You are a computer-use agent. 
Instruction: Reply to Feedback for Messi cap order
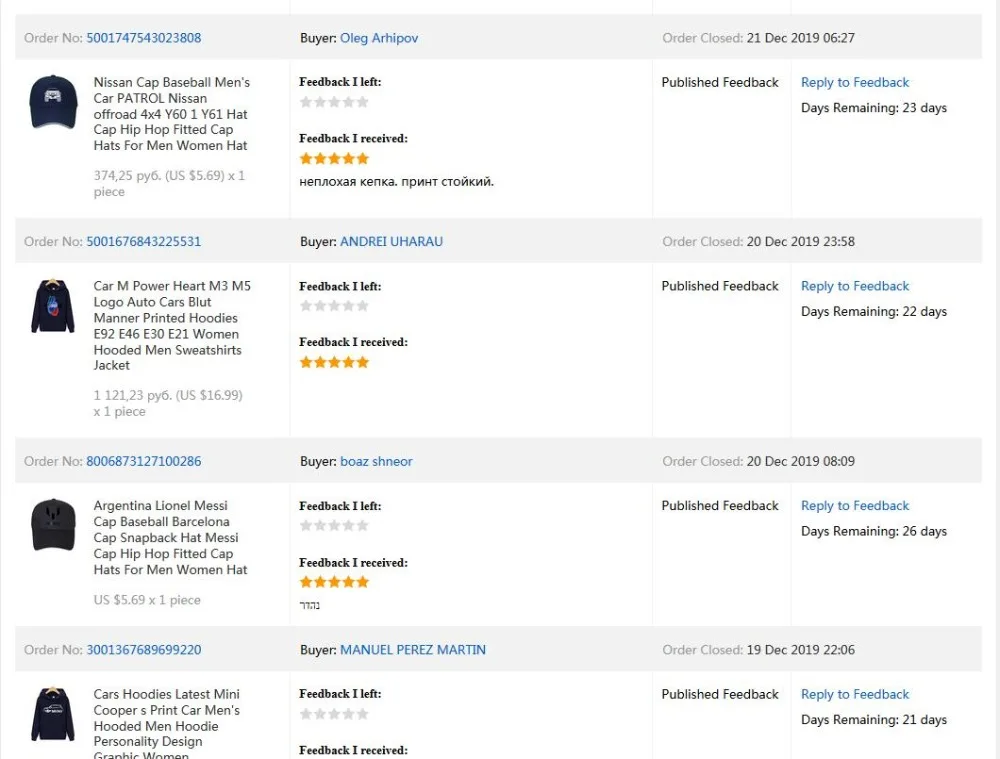[x=855, y=506]
